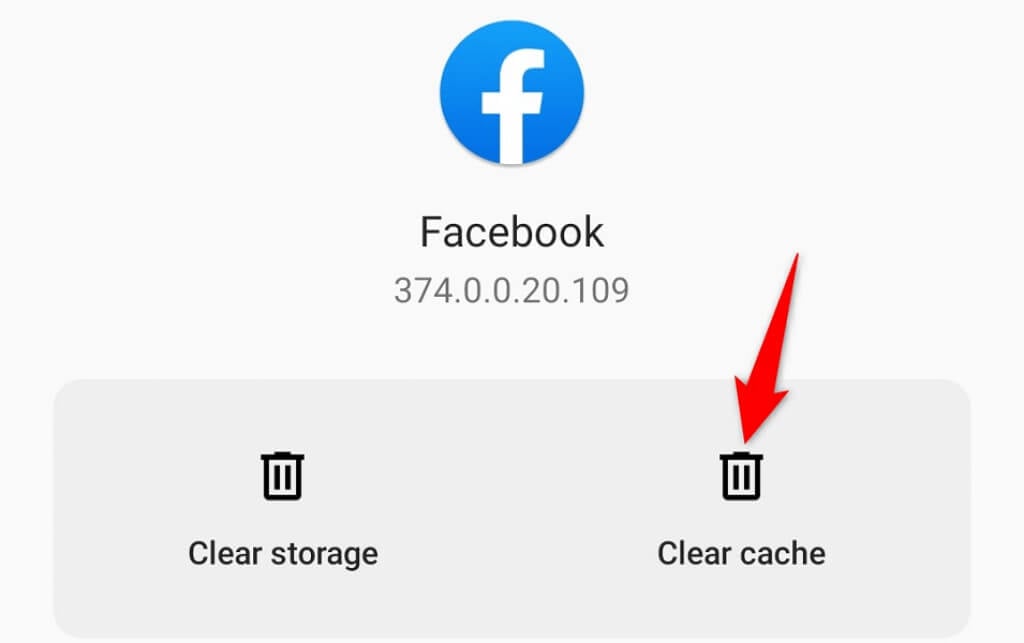This screenshot has height=643, width=1024.
Task: Tap the lid of the Clear storage trash icon
Action: pyautogui.click(x=283, y=456)
